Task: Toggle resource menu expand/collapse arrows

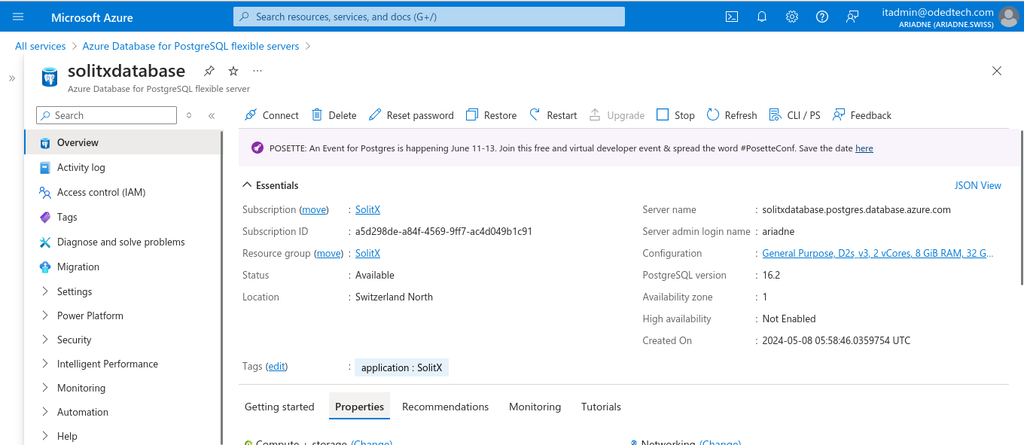Action: click(189, 116)
